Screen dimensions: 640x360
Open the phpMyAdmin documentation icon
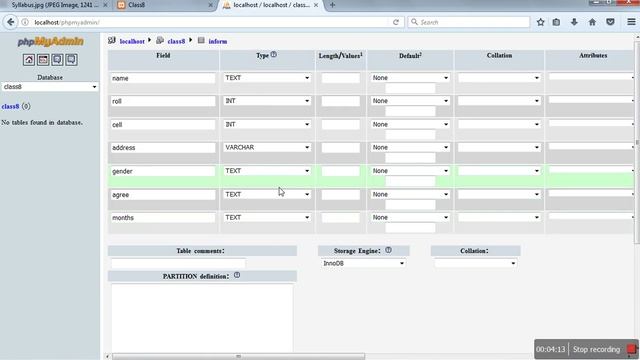58,60
